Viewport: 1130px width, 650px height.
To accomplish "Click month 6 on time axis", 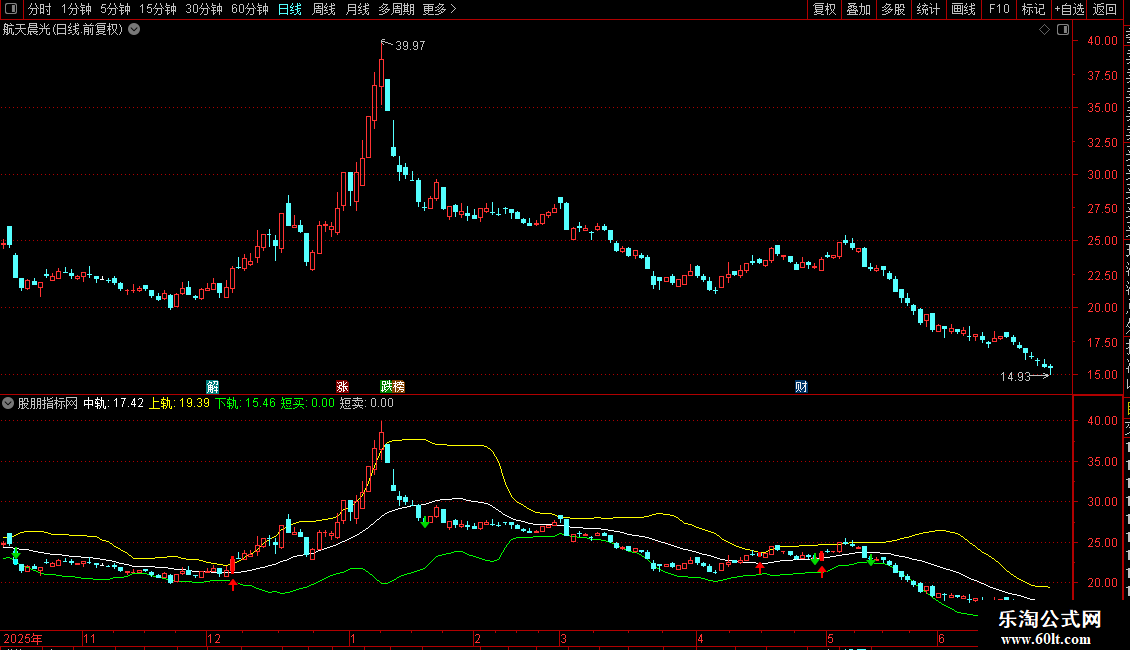I will (941, 638).
